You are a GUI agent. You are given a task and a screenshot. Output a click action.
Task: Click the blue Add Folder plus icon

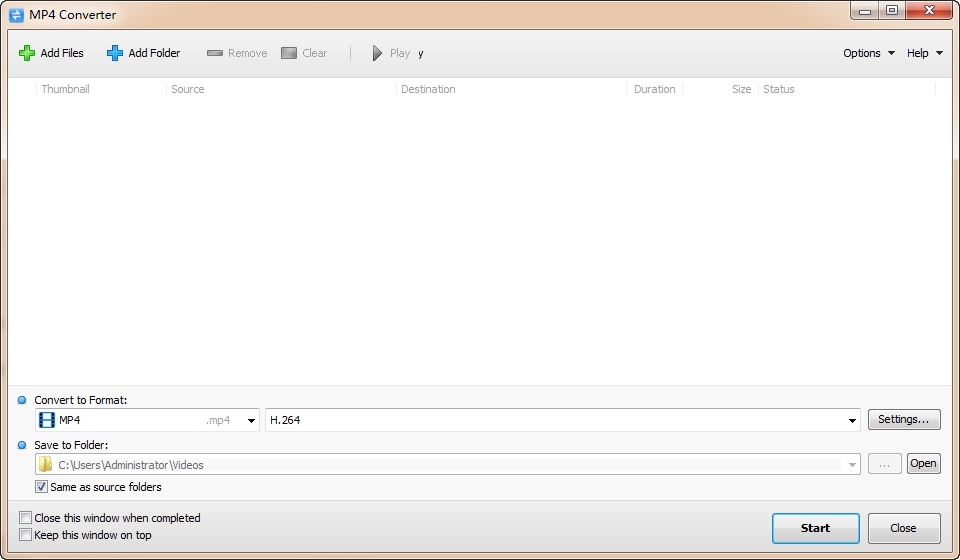click(114, 53)
